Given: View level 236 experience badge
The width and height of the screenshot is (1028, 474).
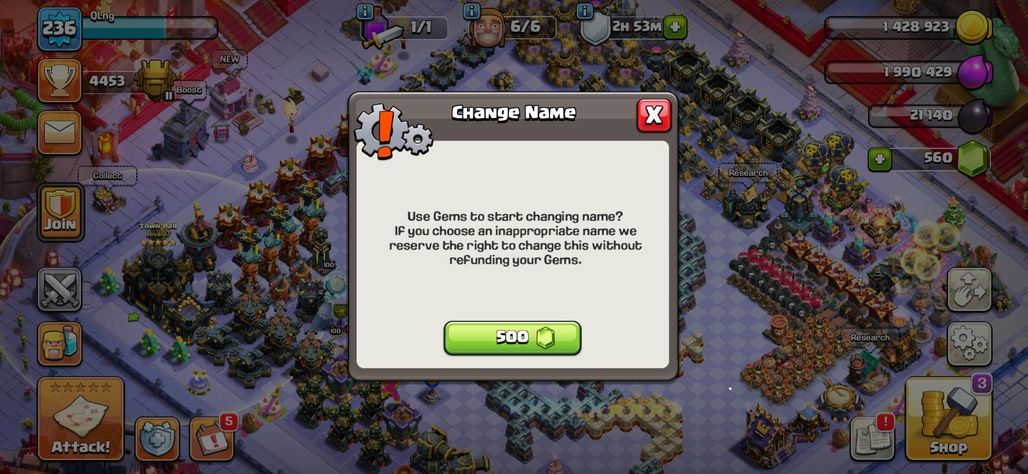Looking at the screenshot, I should click(60, 28).
